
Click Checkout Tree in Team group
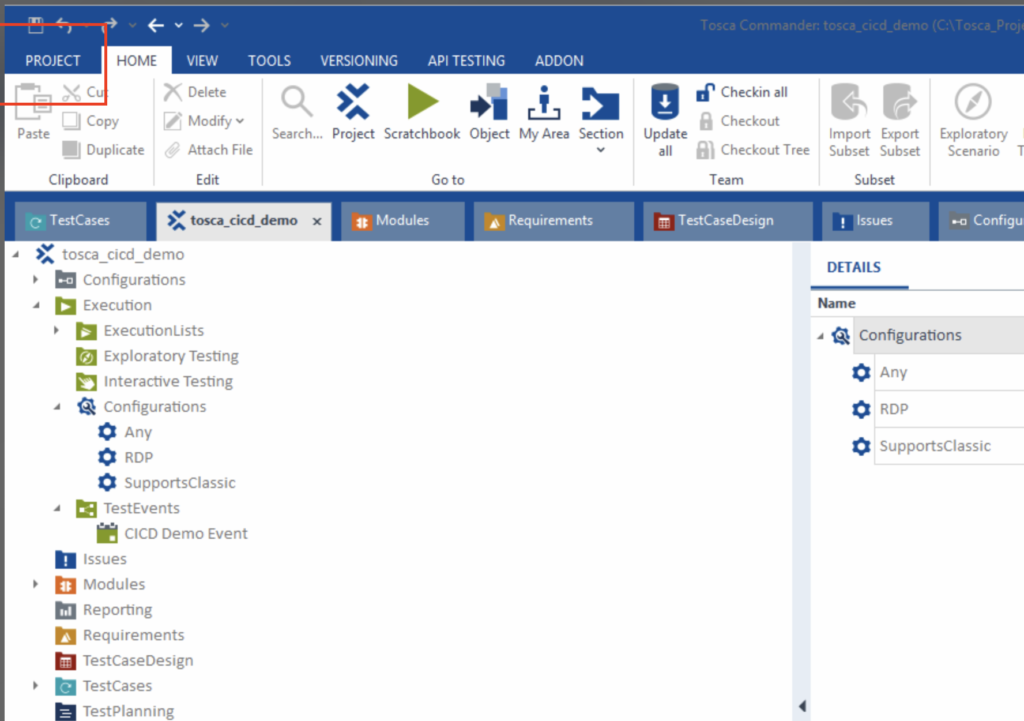click(x=753, y=150)
